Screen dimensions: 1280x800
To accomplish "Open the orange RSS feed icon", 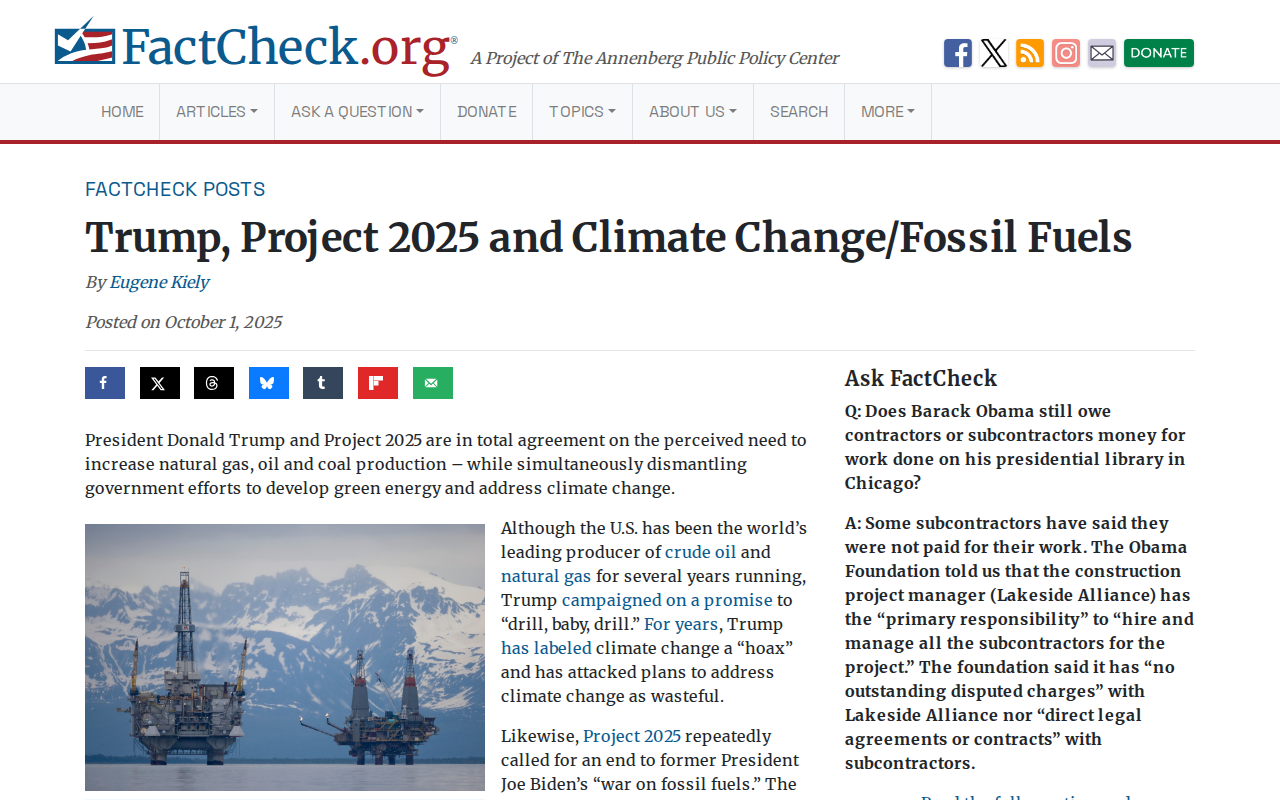I will (1030, 53).
